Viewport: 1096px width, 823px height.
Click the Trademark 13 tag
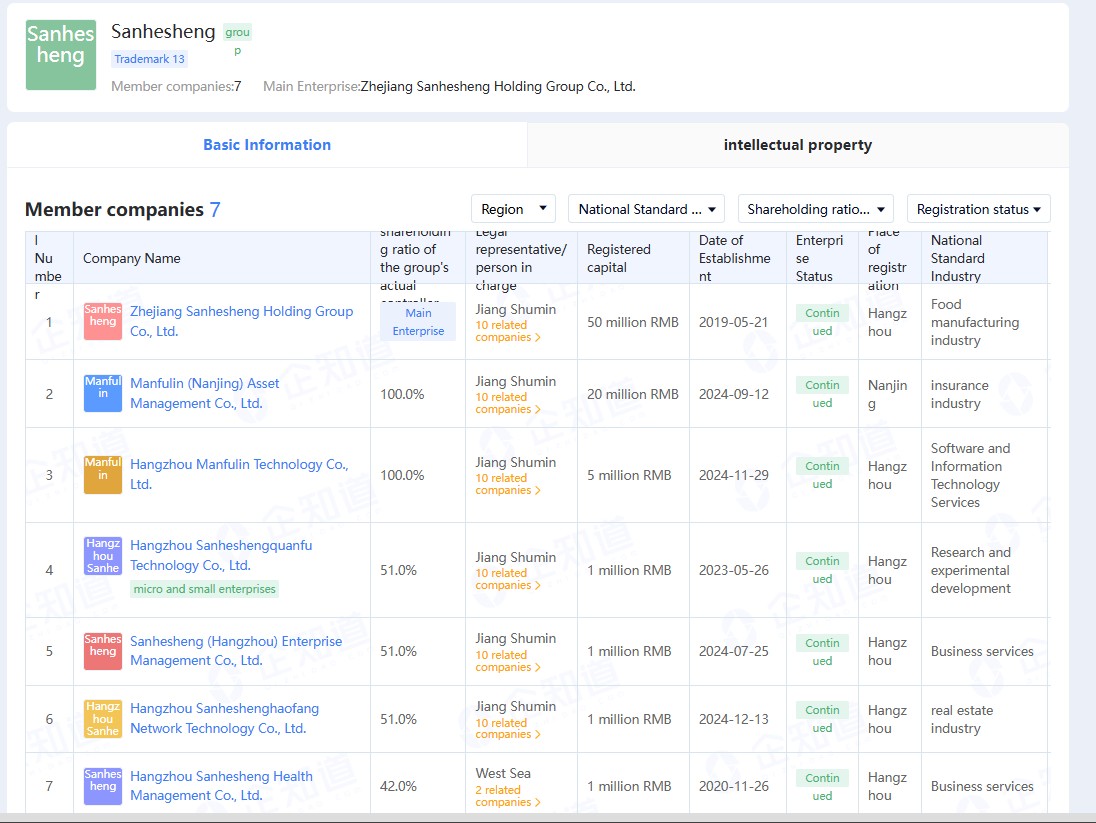point(150,59)
